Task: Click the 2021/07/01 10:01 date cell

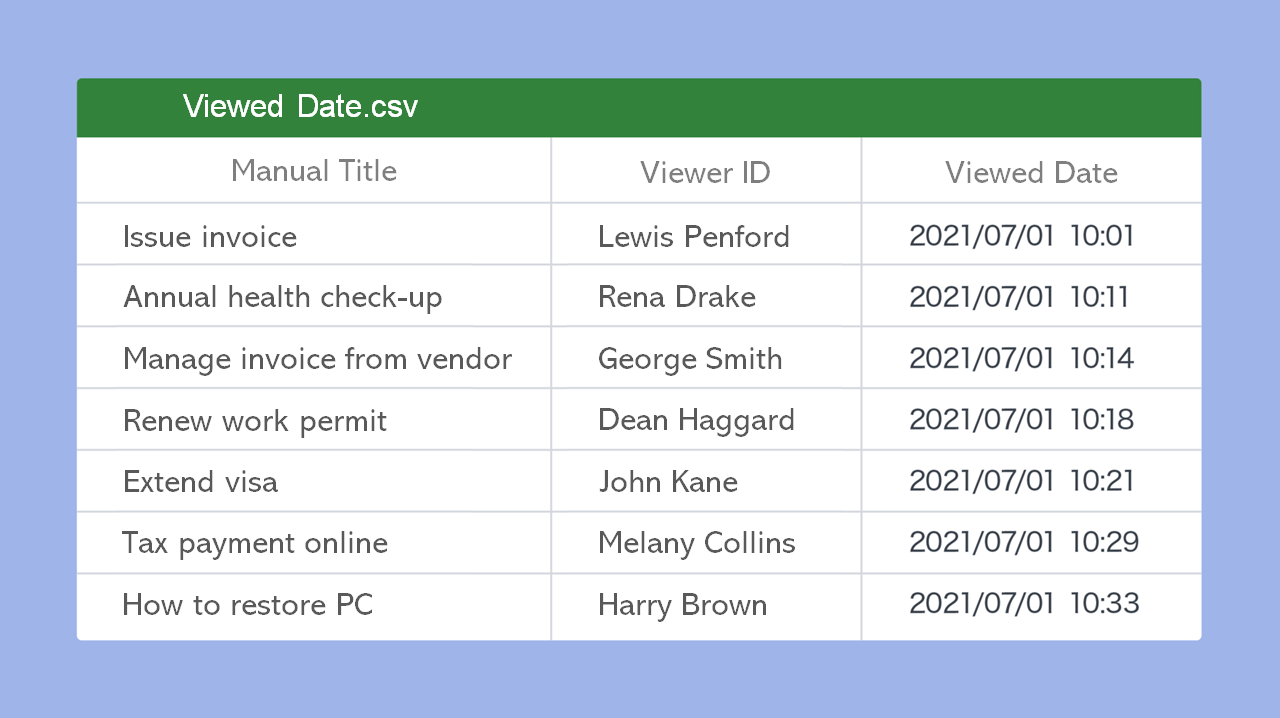Action: click(1021, 236)
